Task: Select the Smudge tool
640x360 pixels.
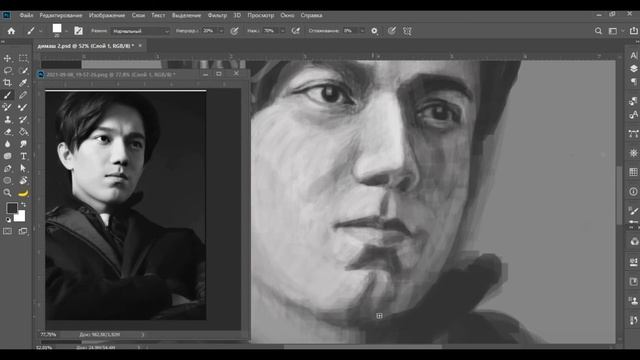Action: click(x=23, y=144)
